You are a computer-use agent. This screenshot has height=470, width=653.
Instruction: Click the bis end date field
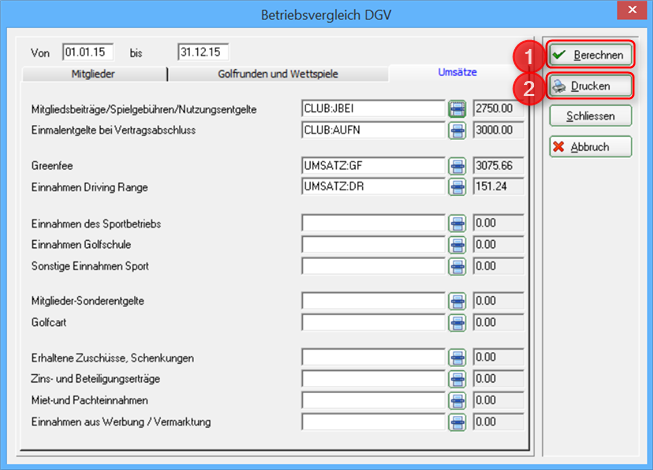pyautogui.click(x=203, y=51)
